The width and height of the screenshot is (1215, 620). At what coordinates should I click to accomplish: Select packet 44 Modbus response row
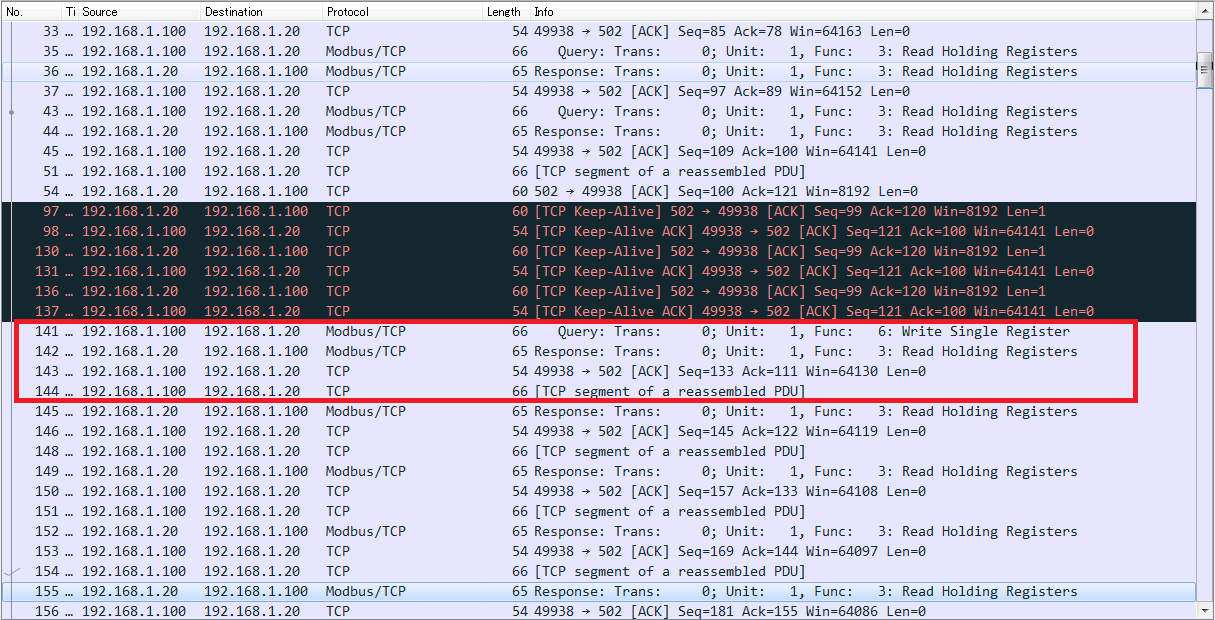[598, 131]
